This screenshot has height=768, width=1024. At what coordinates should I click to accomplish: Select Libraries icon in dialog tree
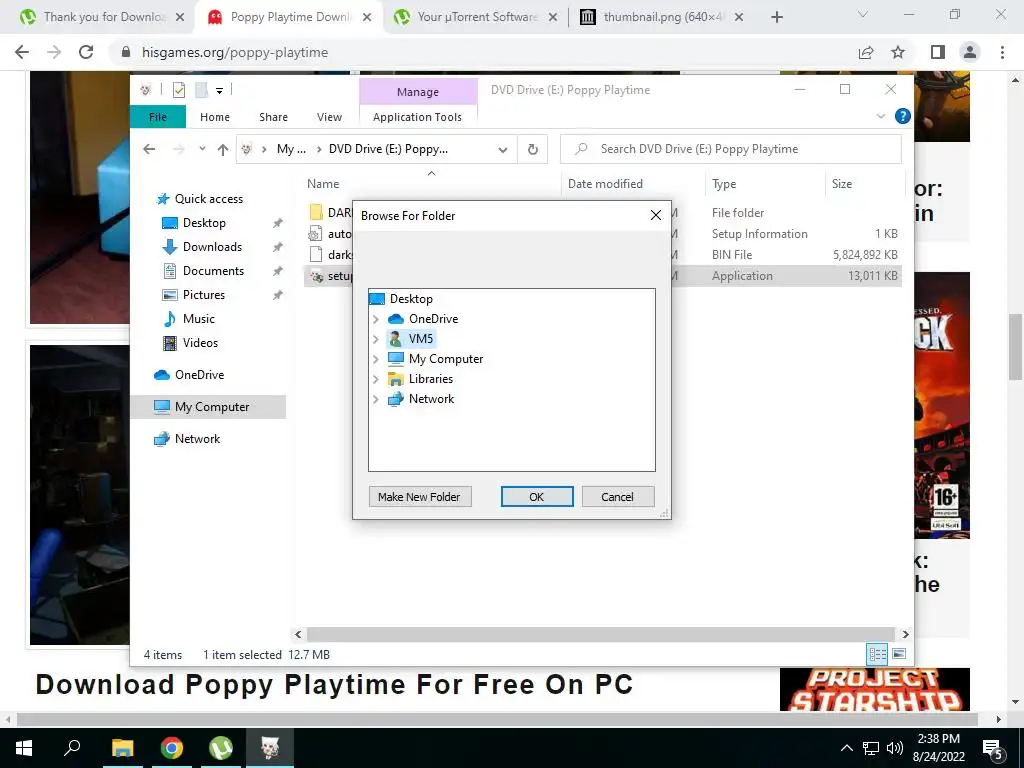click(x=395, y=379)
